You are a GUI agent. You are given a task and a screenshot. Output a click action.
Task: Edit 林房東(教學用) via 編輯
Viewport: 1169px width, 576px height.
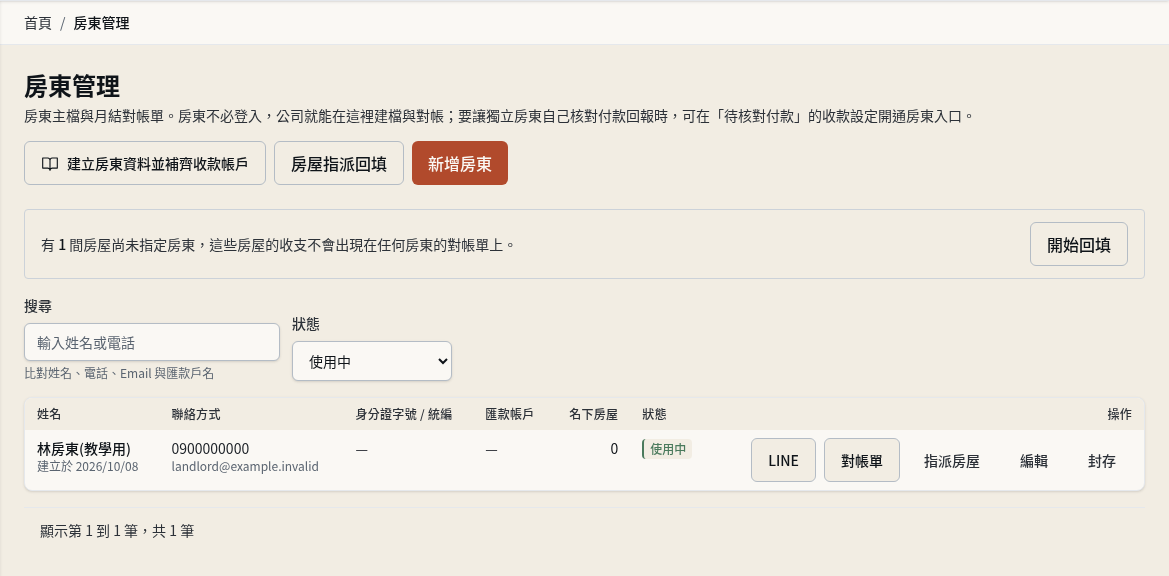pyautogui.click(x=1034, y=461)
